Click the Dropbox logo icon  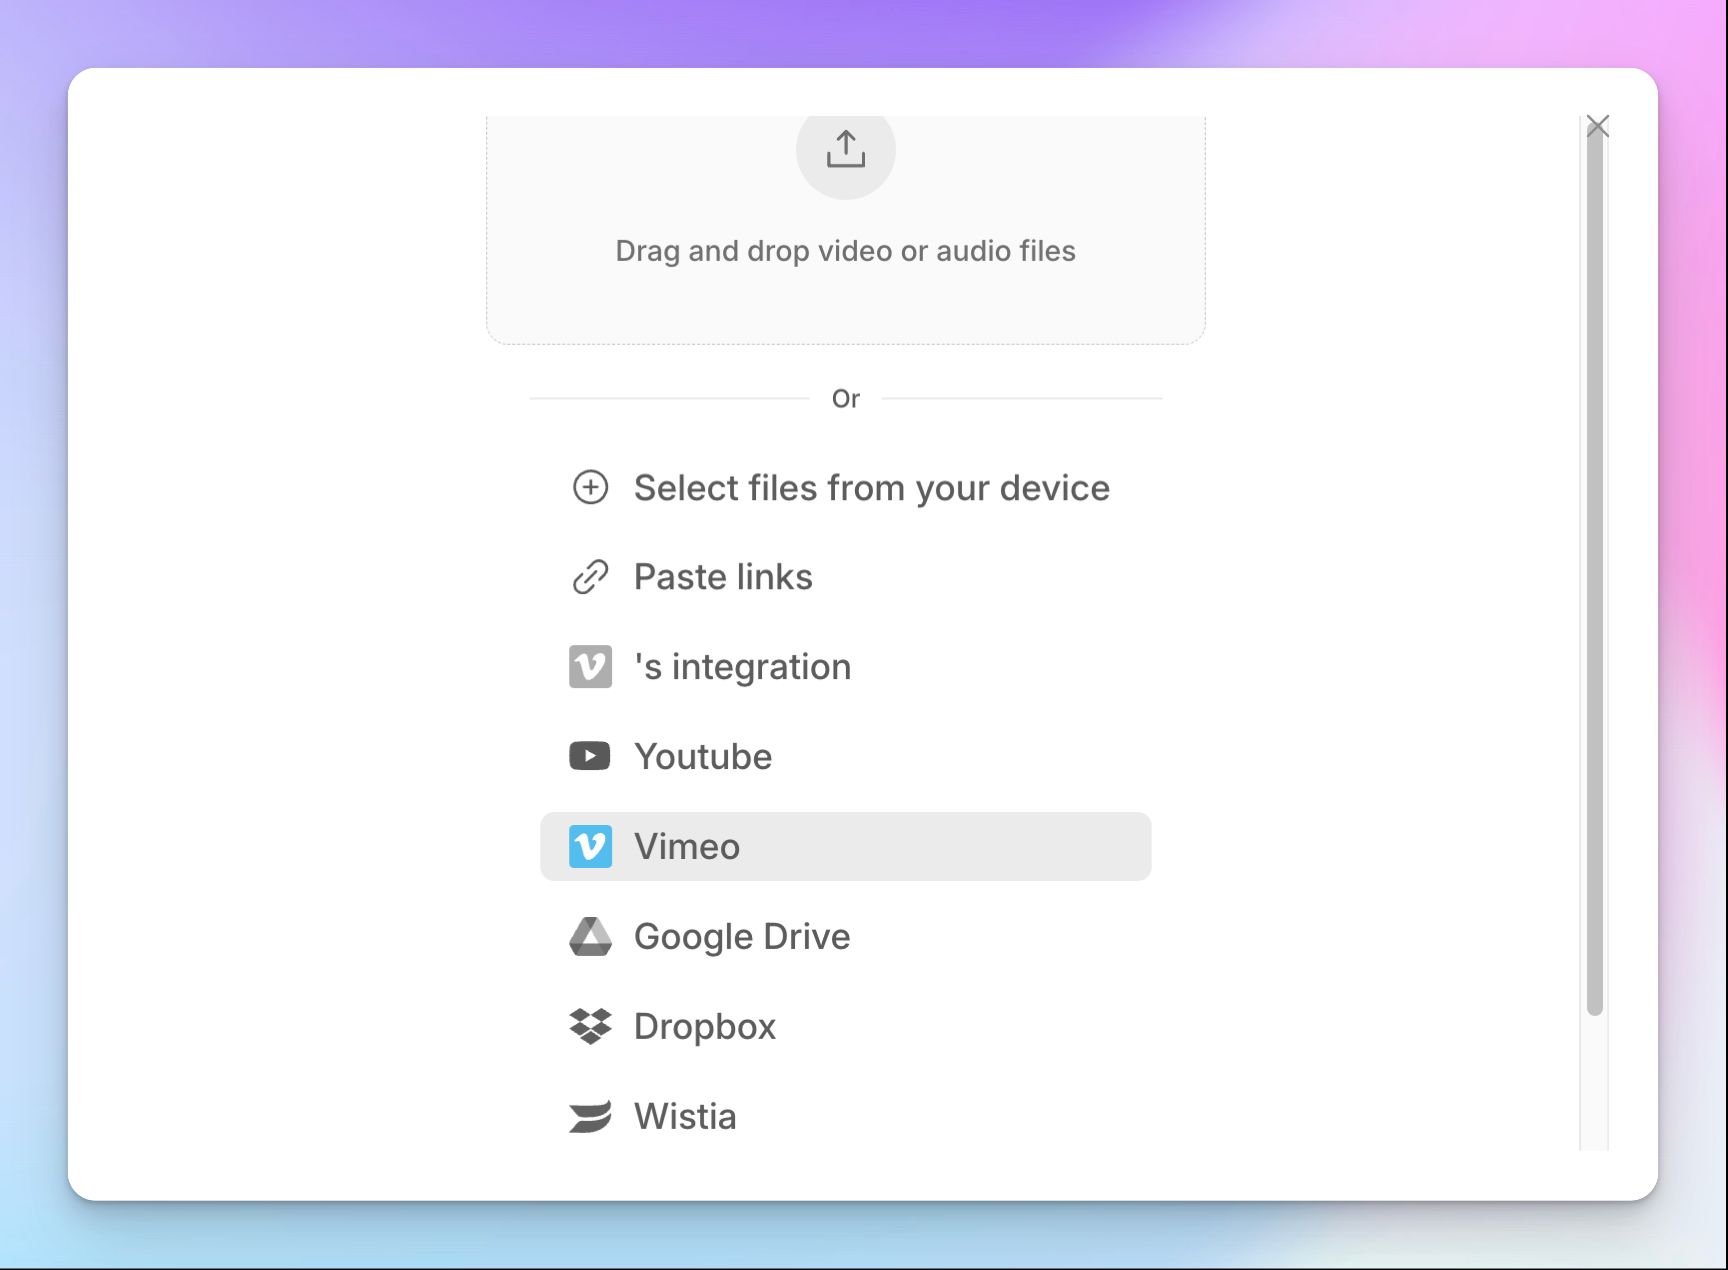[590, 1026]
